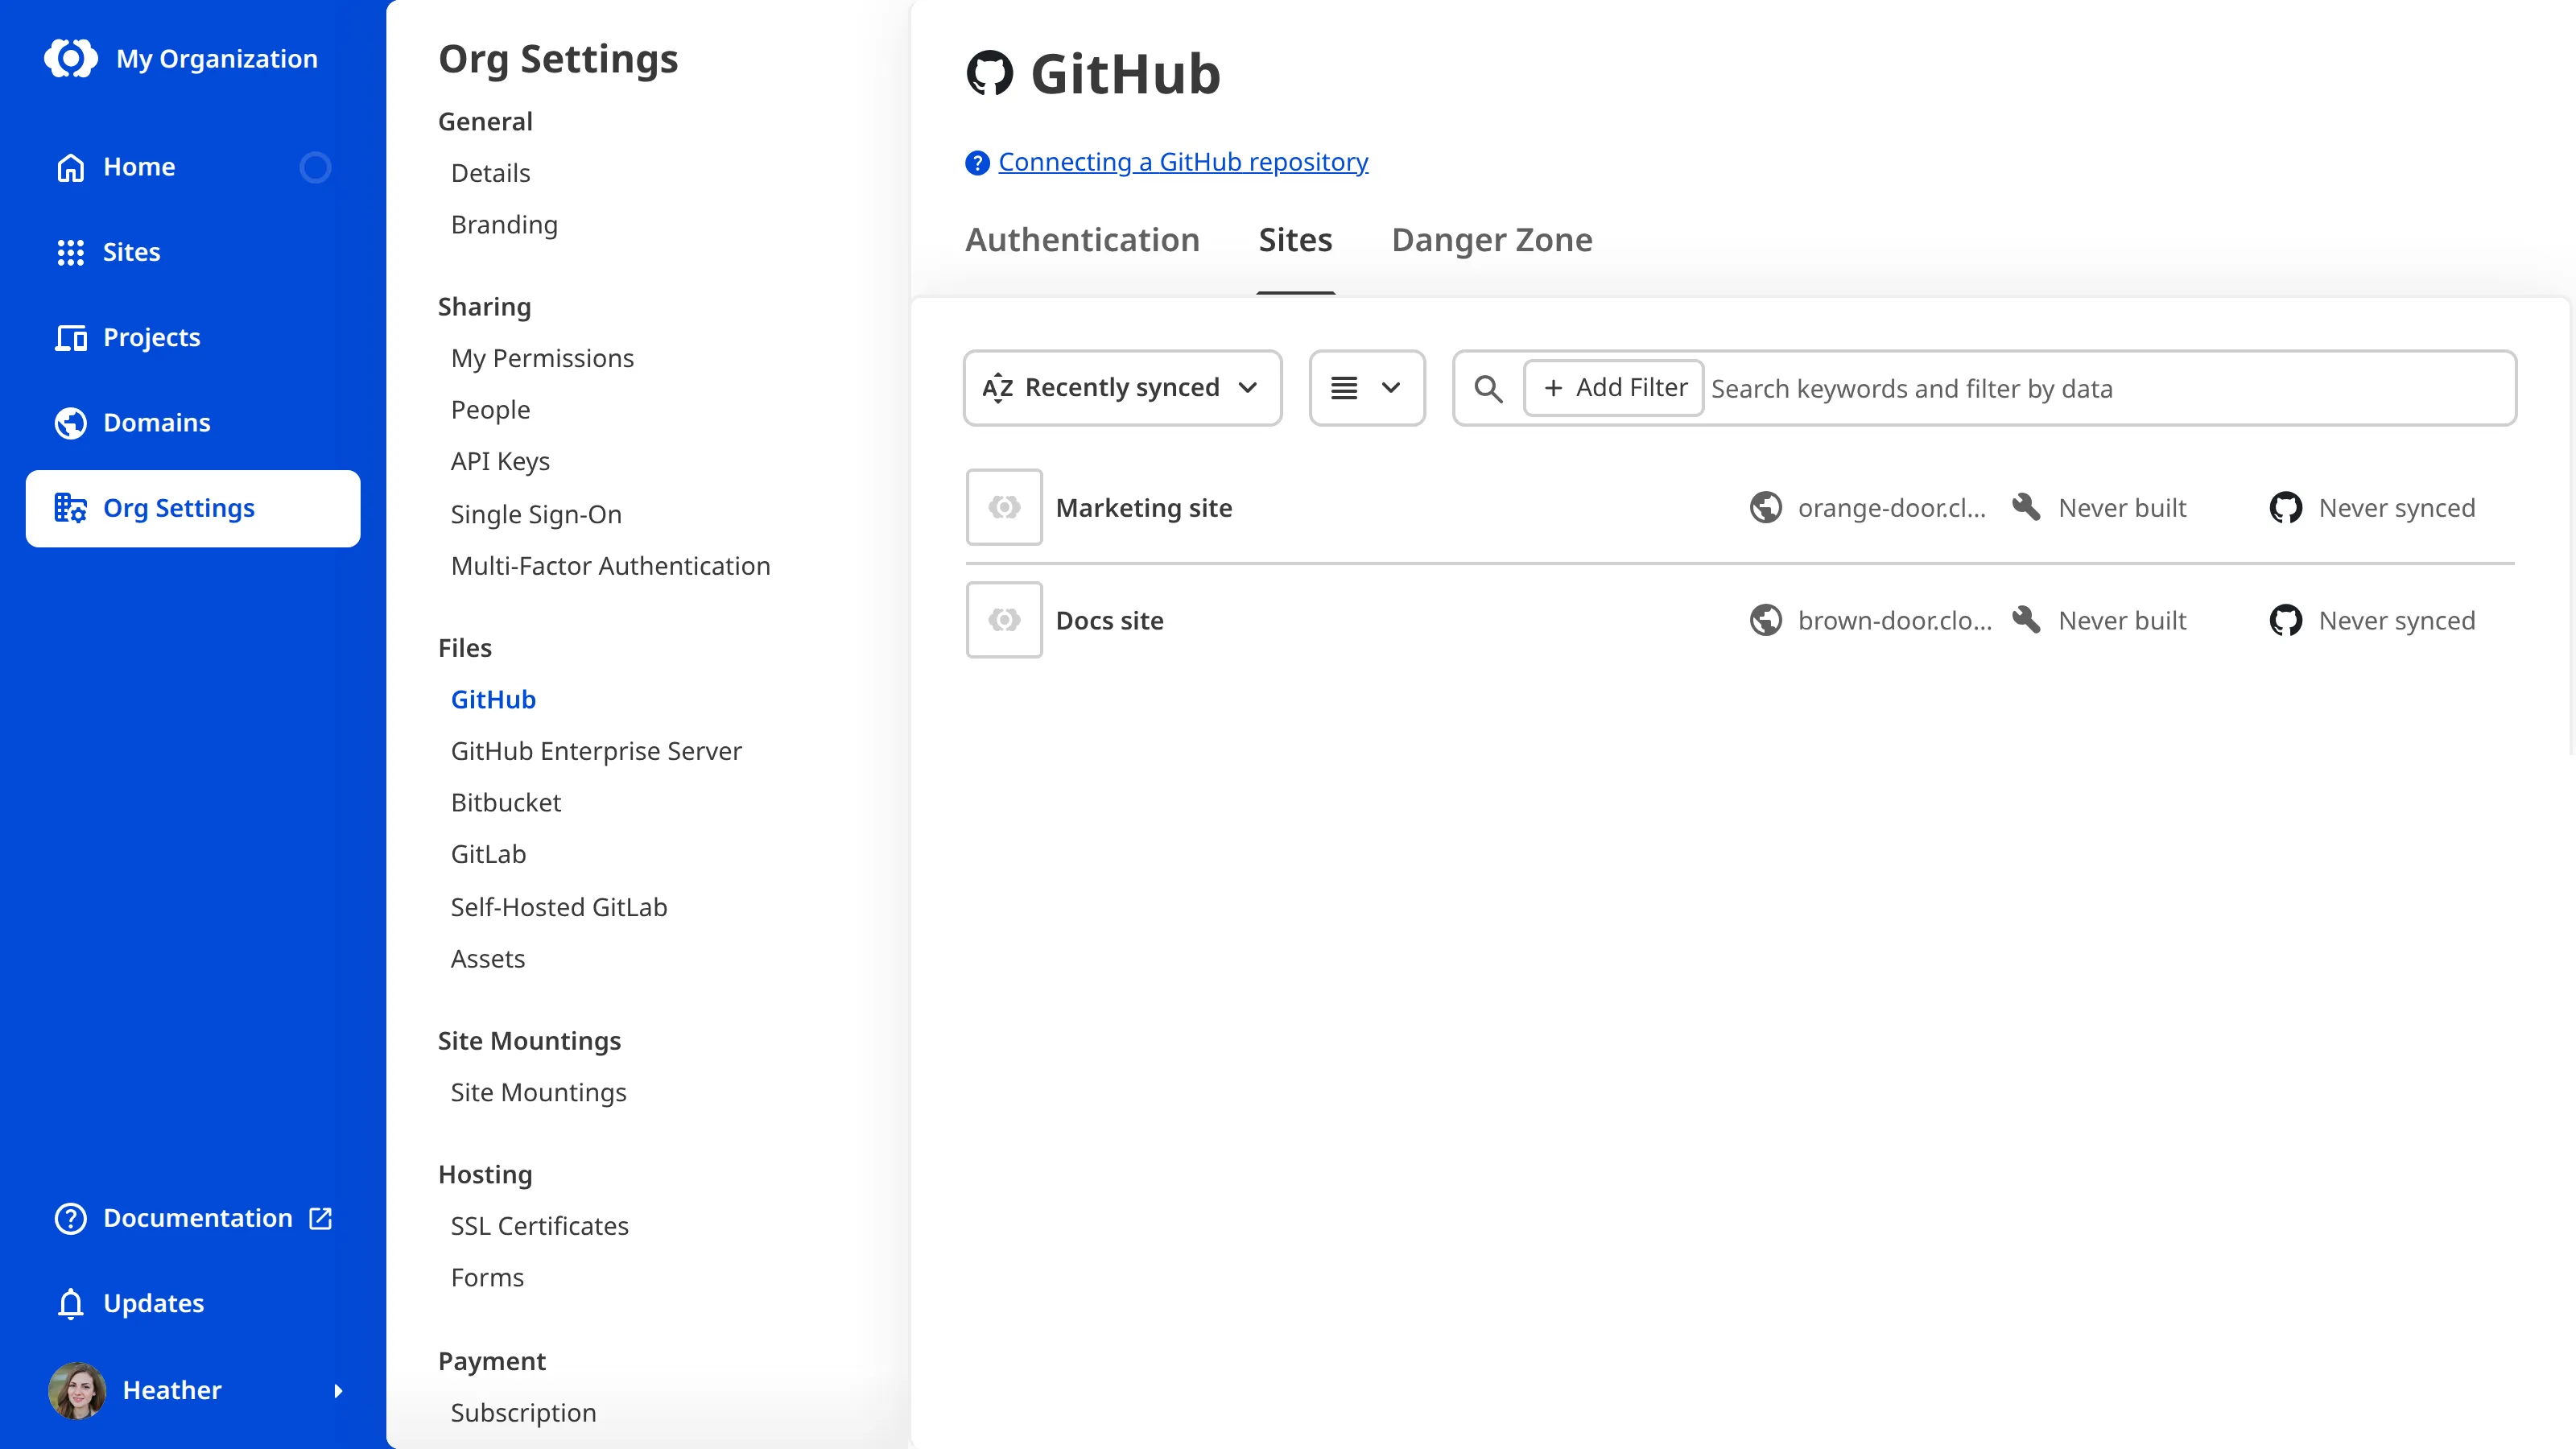Click the wrench icon in the Marketing site row
The image size is (2576, 1449).
(2026, 507)
